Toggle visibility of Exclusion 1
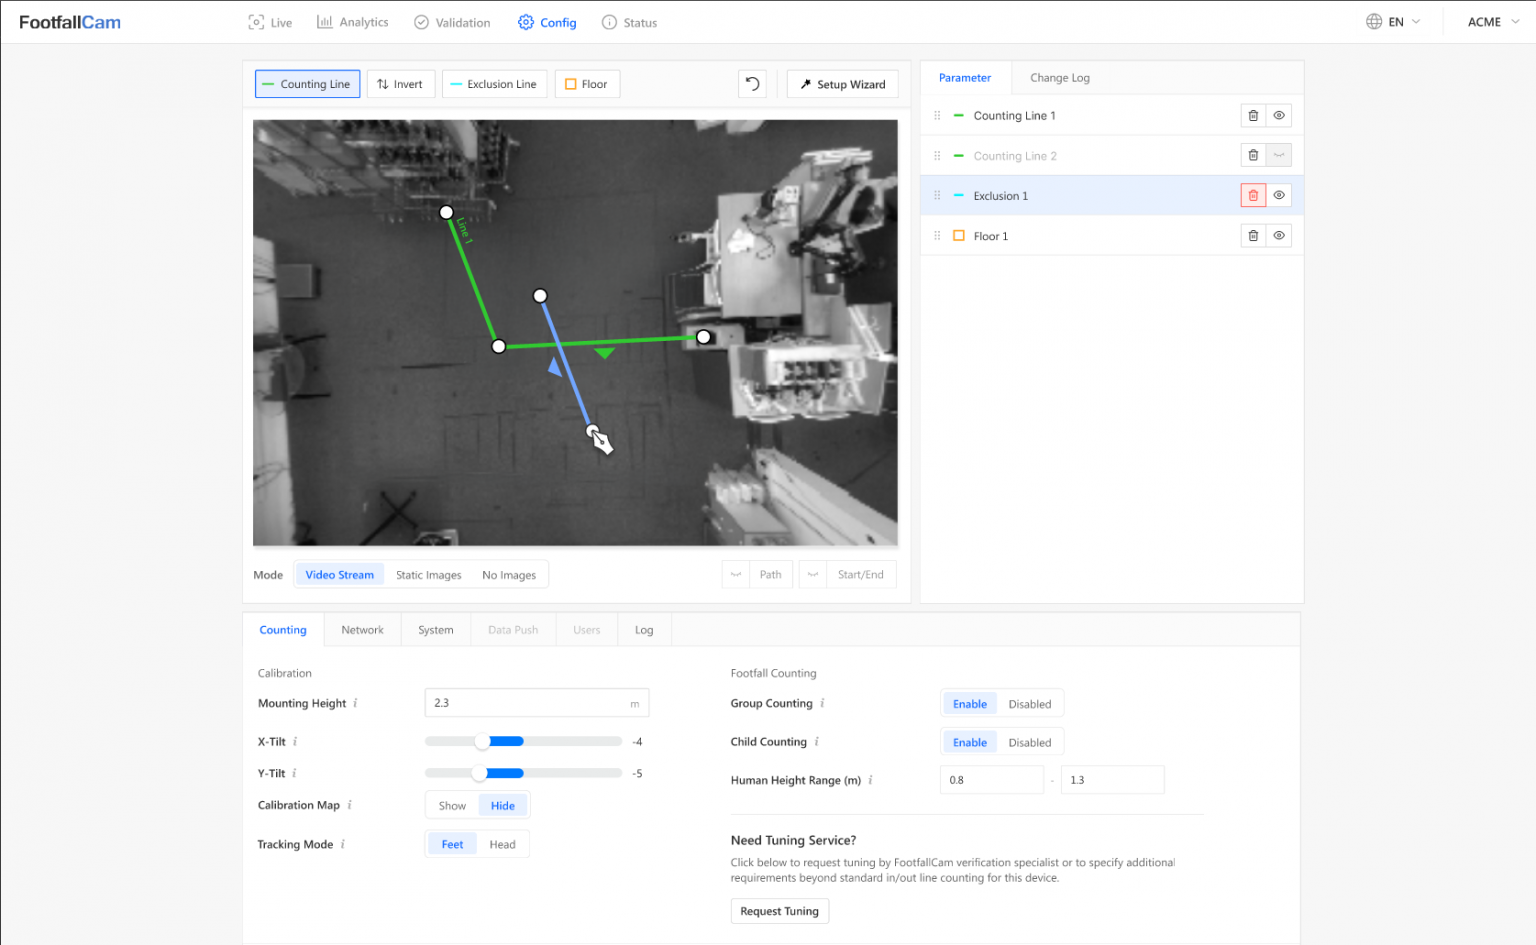Viewport: 1536px width, 945px height. click(1279, 195)
